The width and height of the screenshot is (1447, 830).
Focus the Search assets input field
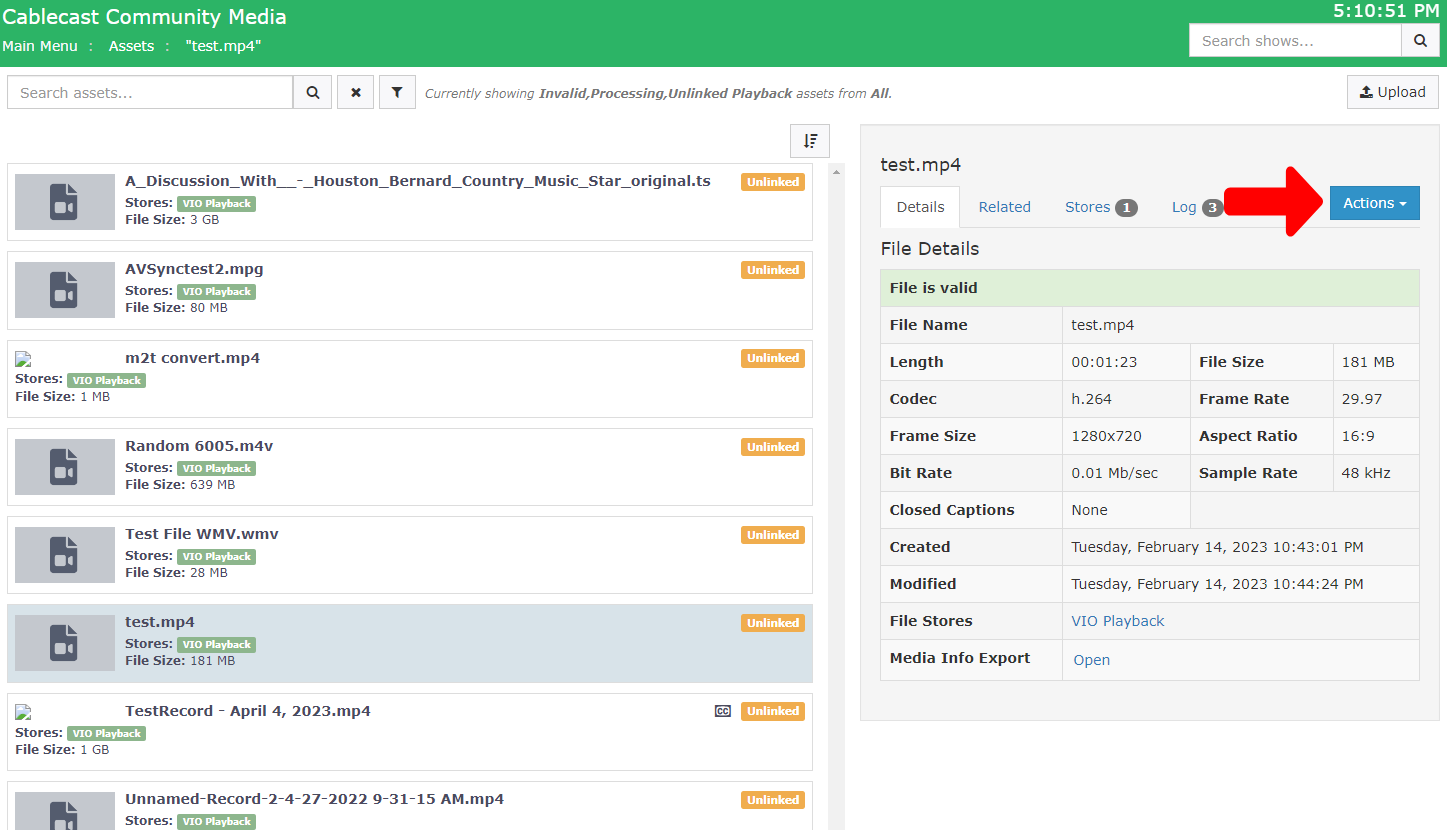[150, 92]
